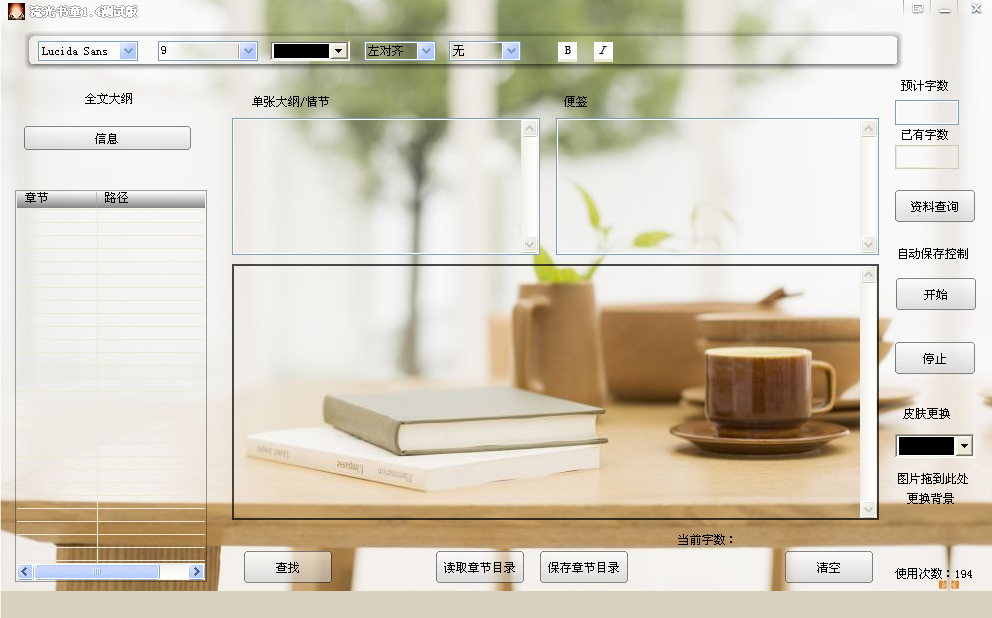
Task: Click the 保存章节目录 button
Action: [x=584, y=567]
